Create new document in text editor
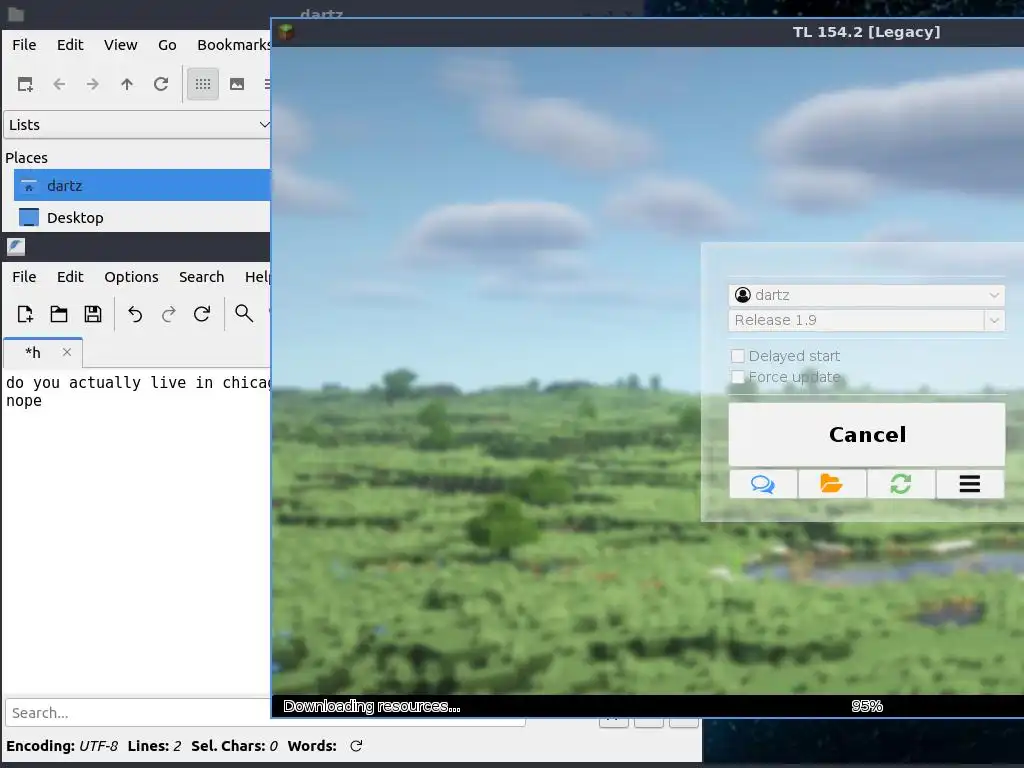The width and height of the screenshot is (1024, 768). coord(25,314)
